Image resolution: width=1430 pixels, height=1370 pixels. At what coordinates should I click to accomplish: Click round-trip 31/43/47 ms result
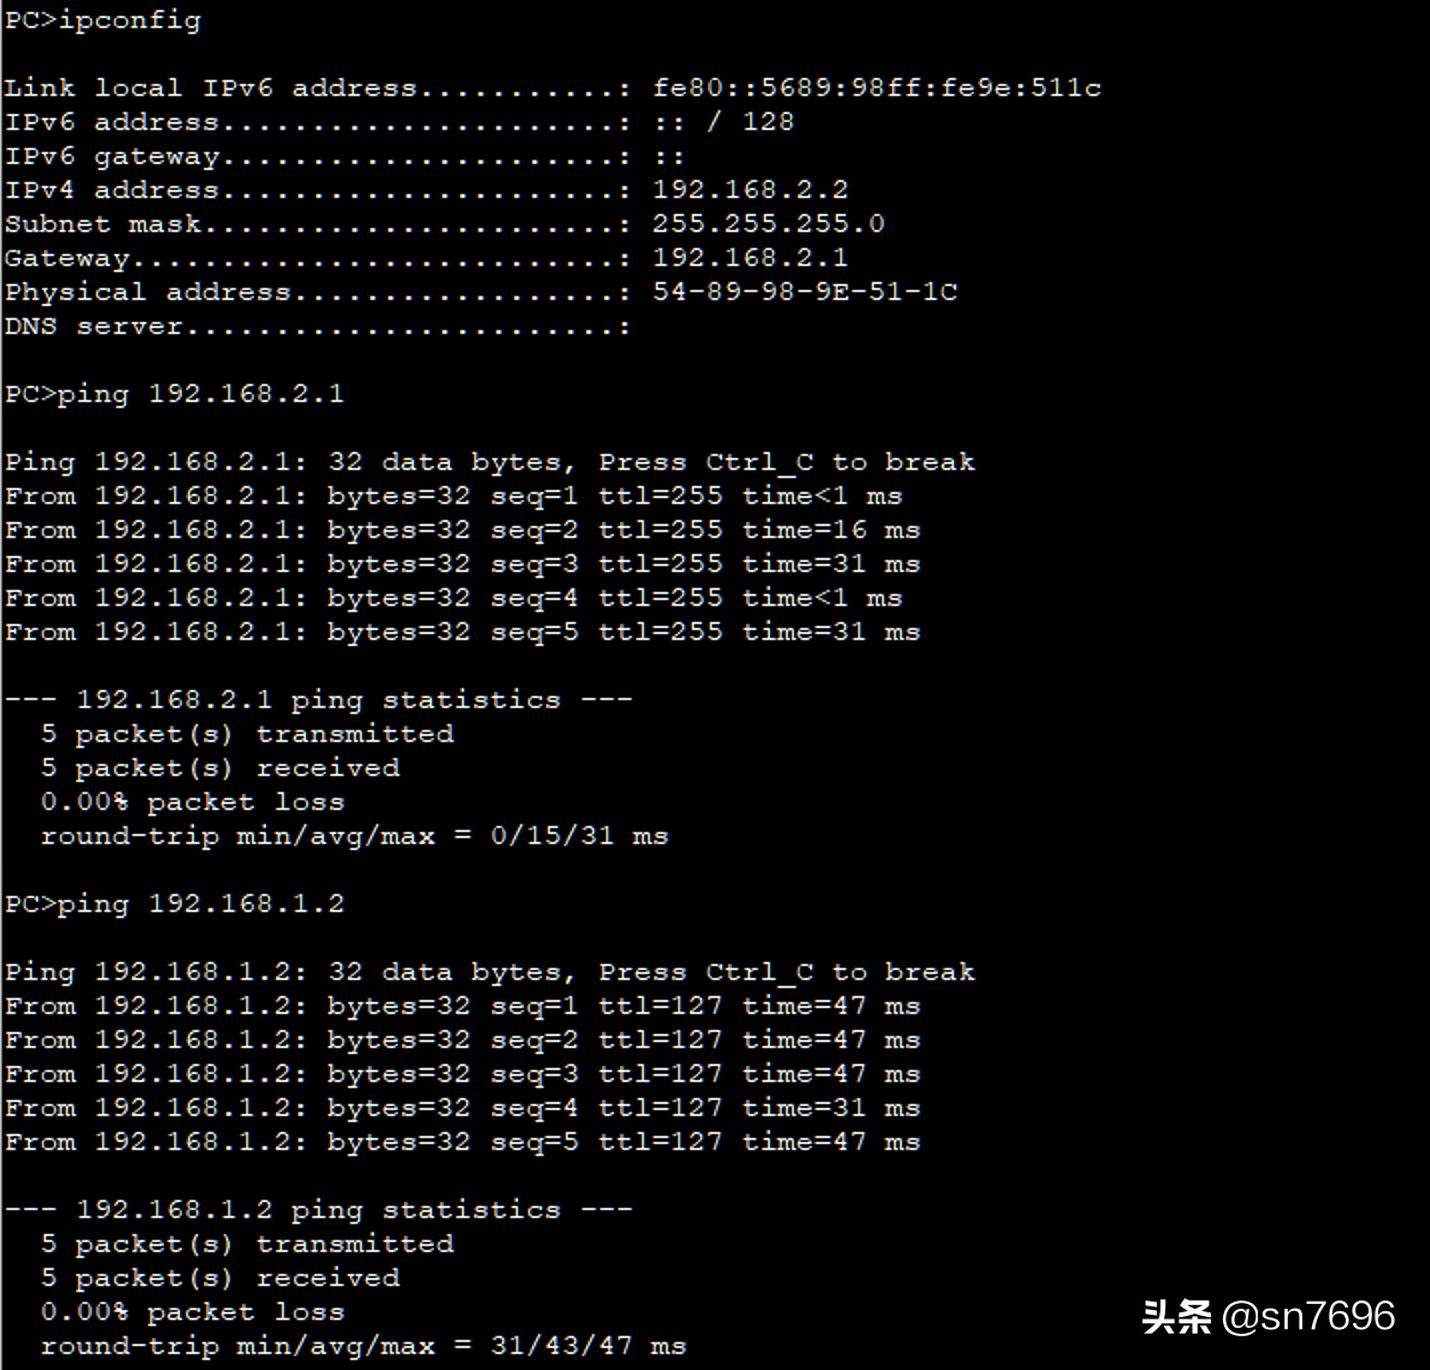(363, 1346)
